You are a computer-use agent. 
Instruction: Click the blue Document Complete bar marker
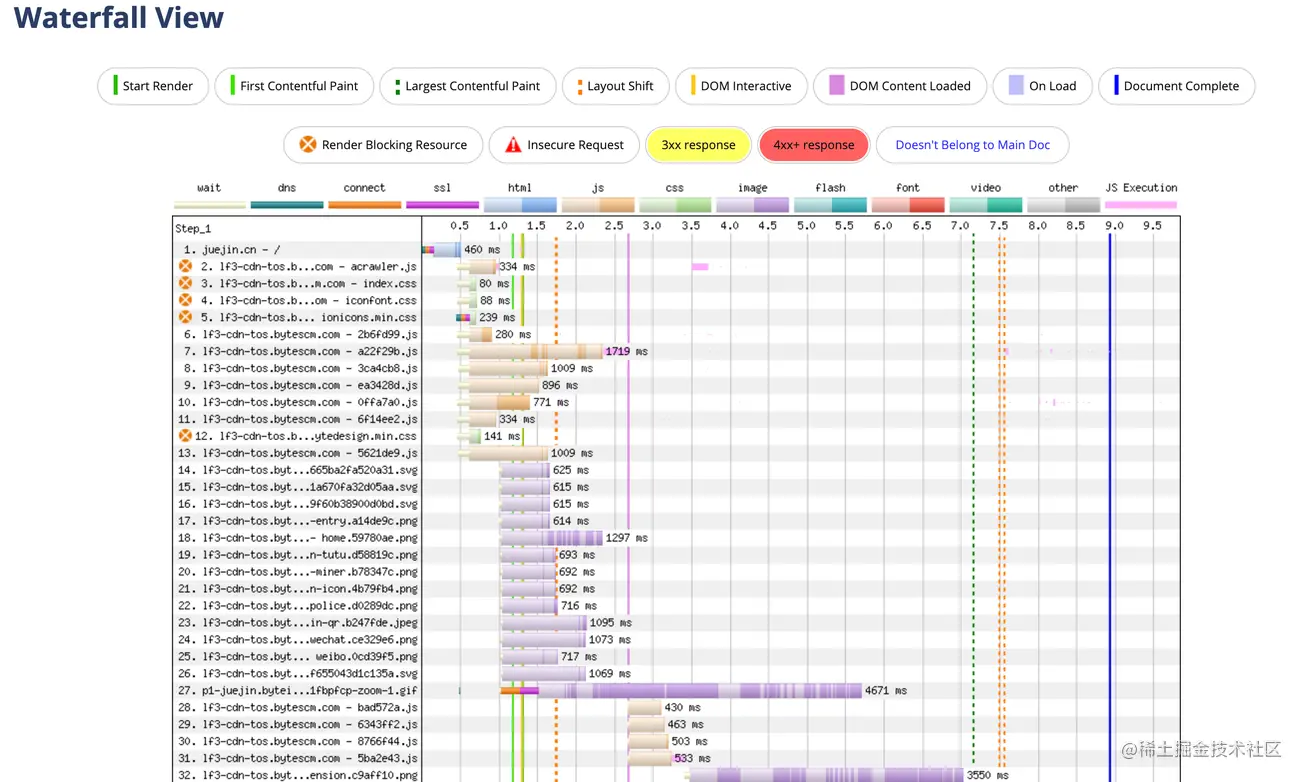click(1116, 86)
